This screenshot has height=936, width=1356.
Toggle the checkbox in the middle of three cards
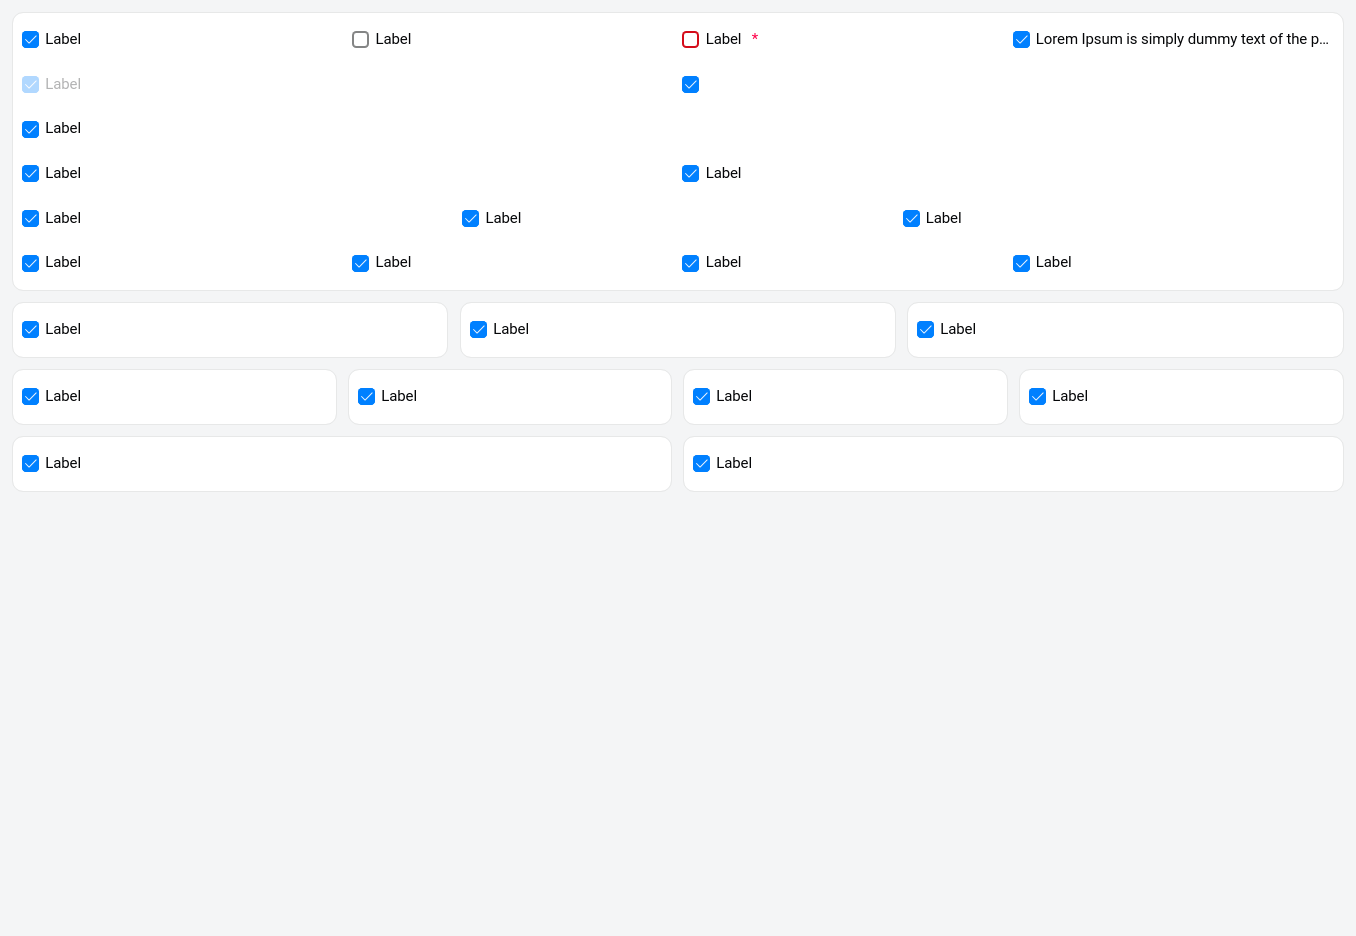(x=478, y=330)
